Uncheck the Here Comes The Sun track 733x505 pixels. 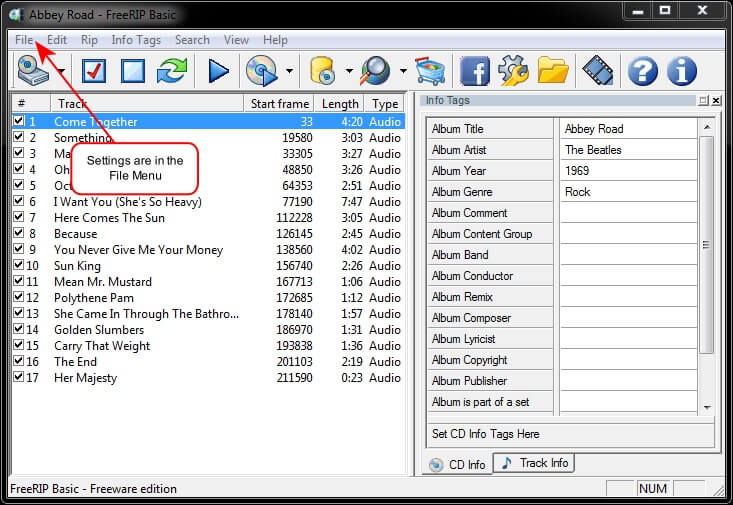pos(18,218)
